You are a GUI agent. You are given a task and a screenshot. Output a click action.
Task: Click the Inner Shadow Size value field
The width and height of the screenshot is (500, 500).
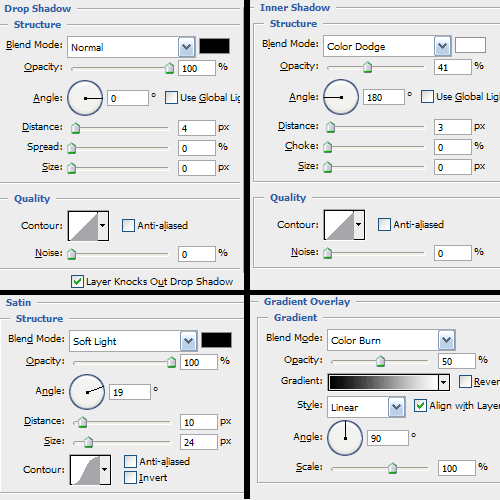coord(453,167)
